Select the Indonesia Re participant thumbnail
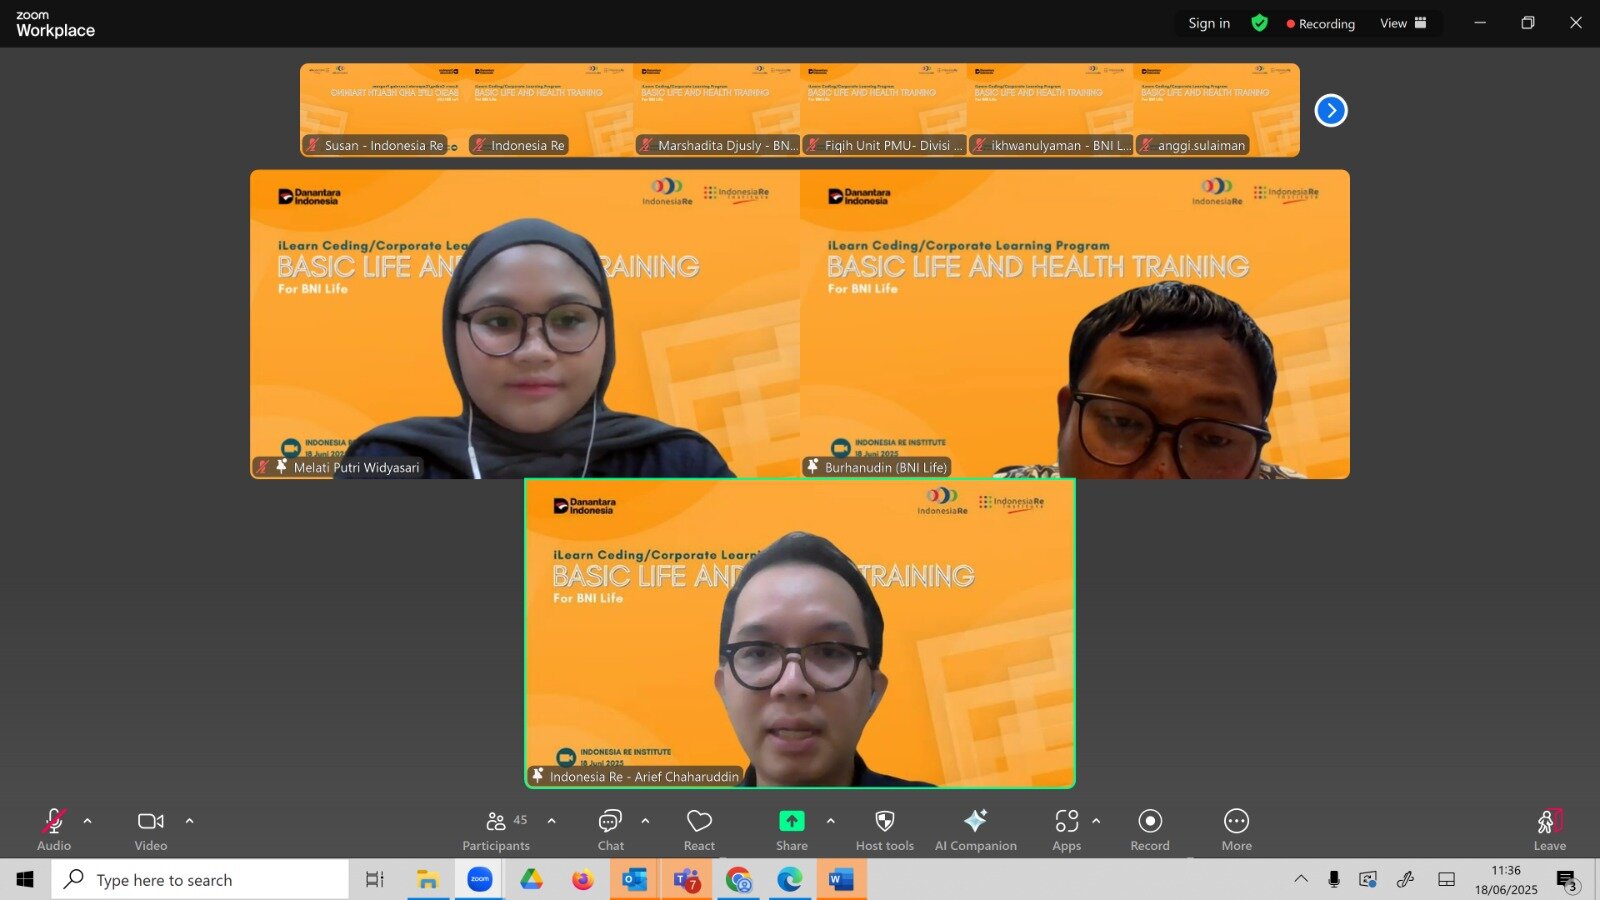 (x=551, y=110)
